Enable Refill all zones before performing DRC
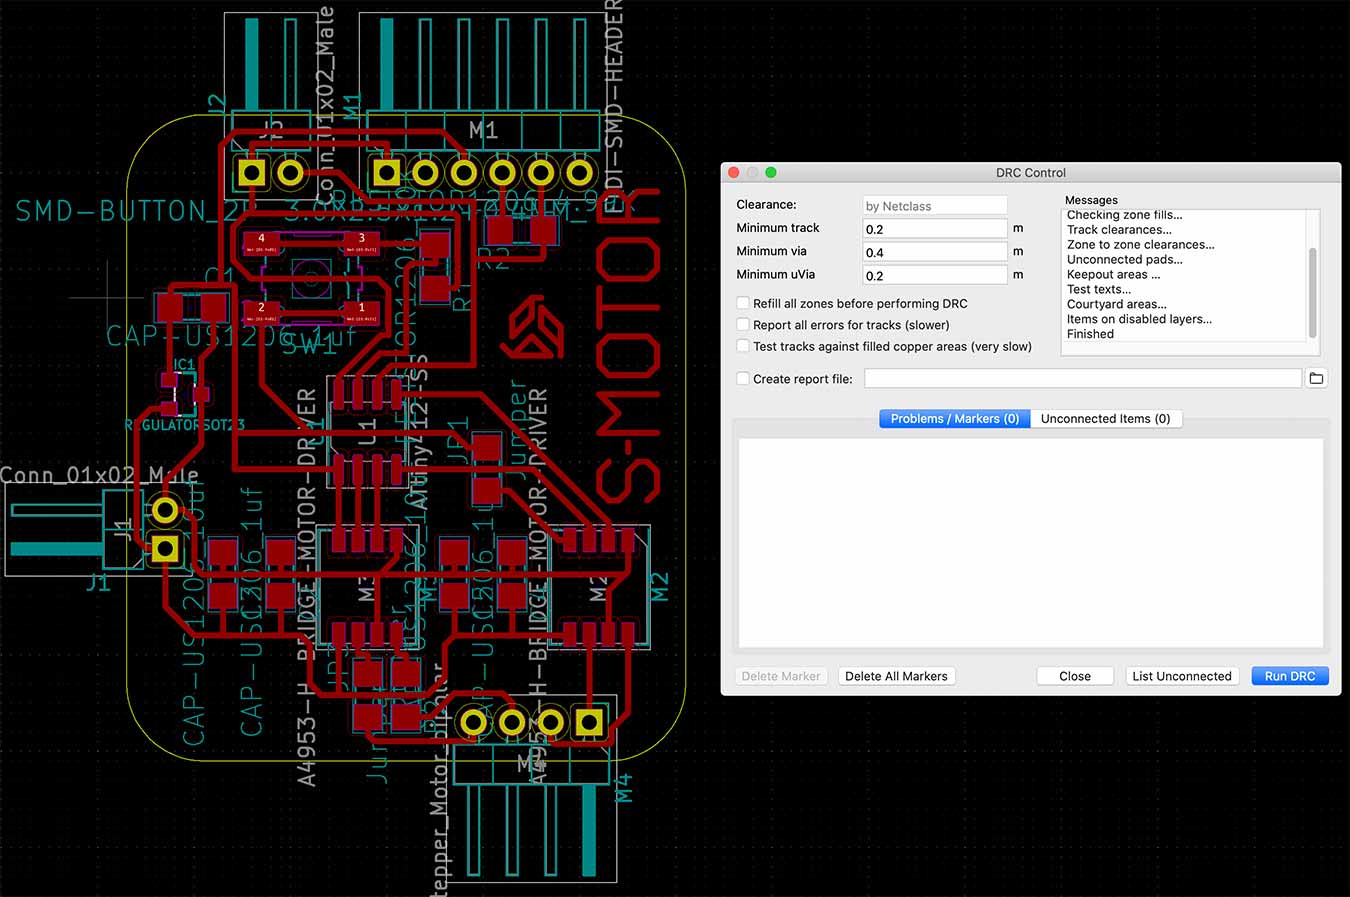This screenshot has height=897, width=1350. [x=743, y=303]
